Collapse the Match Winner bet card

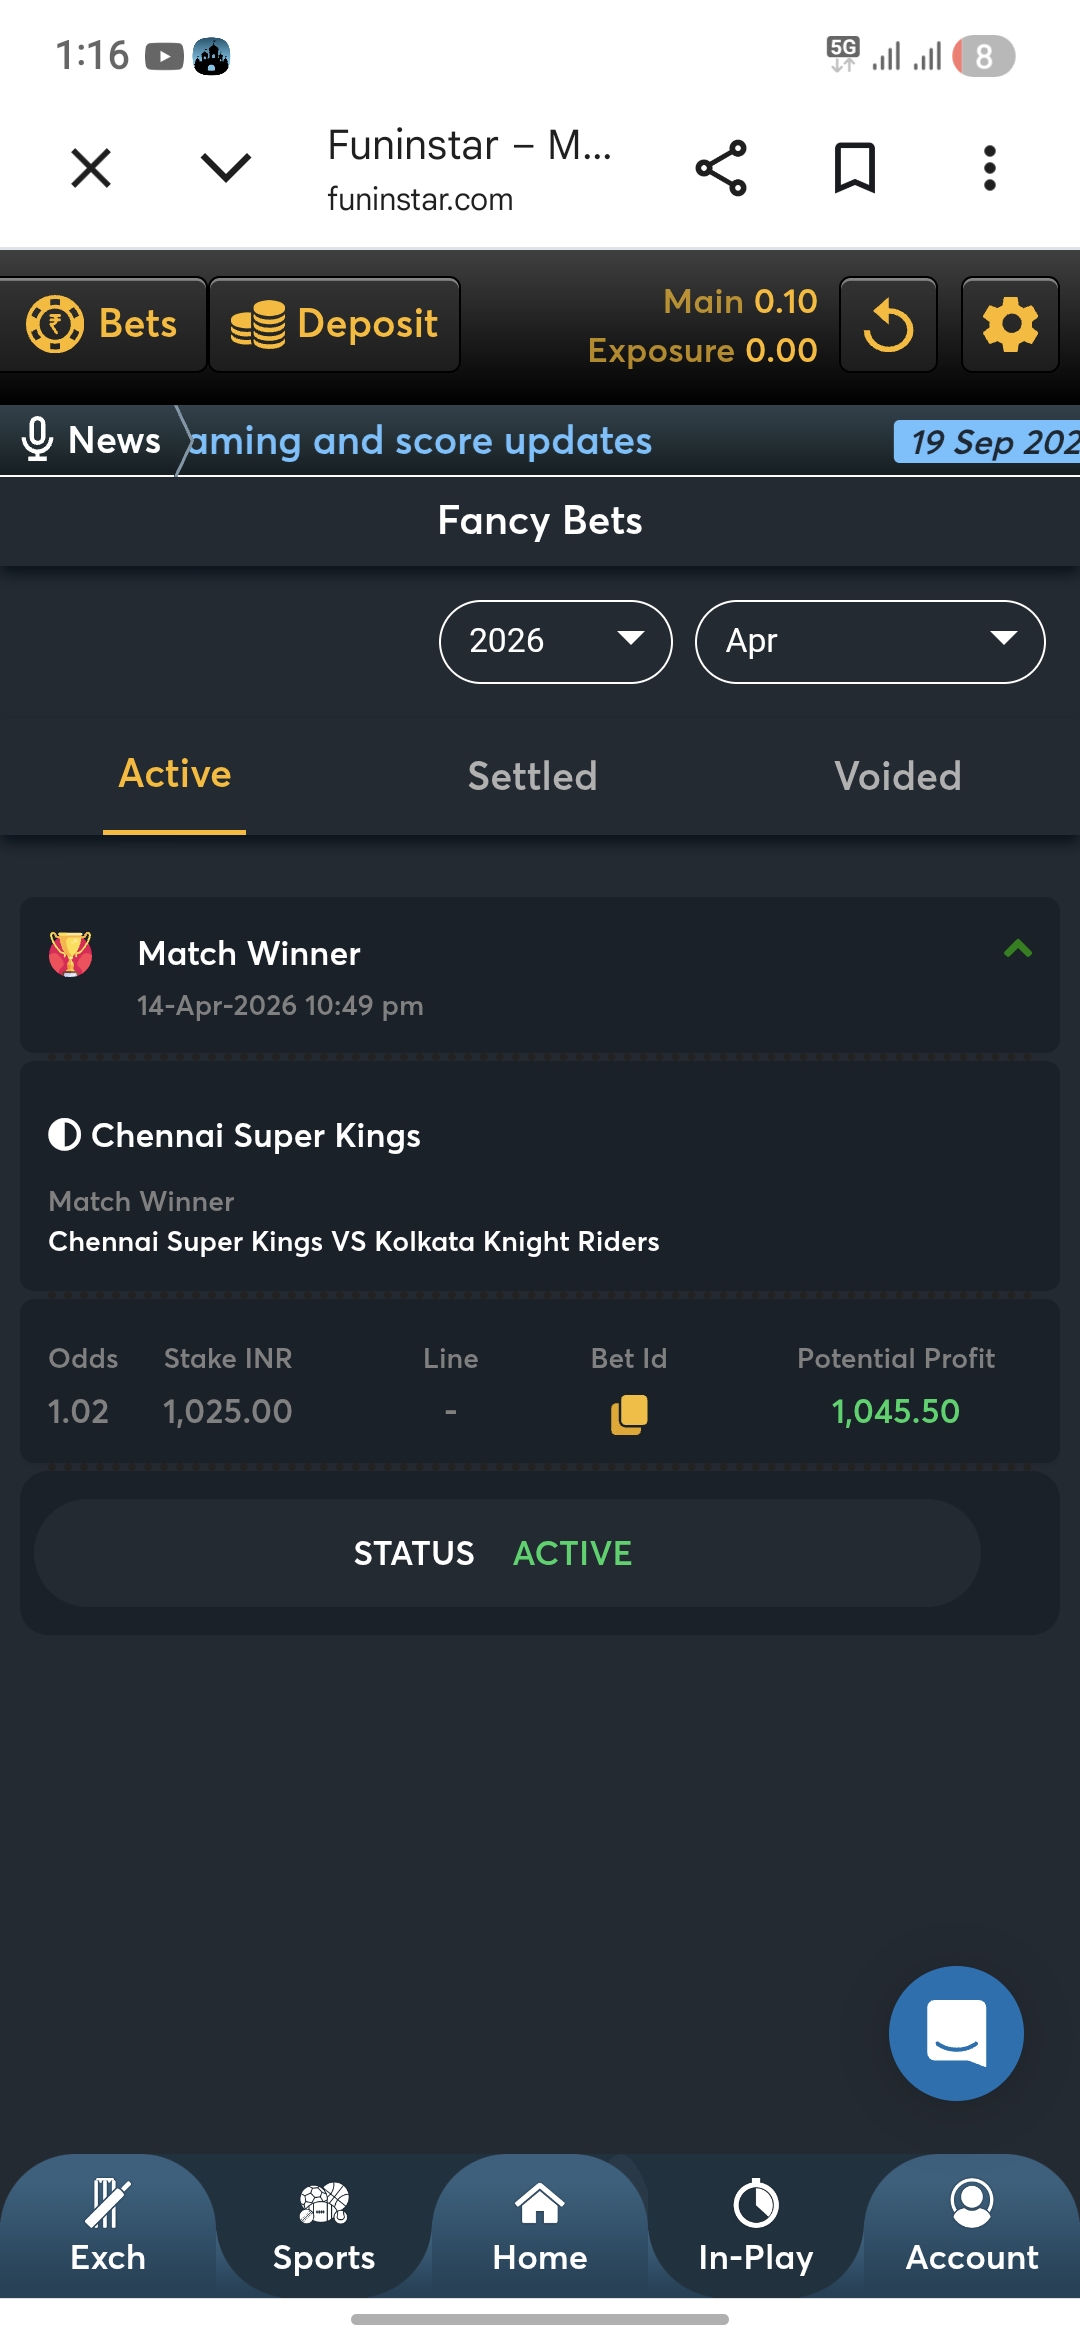1017,949
